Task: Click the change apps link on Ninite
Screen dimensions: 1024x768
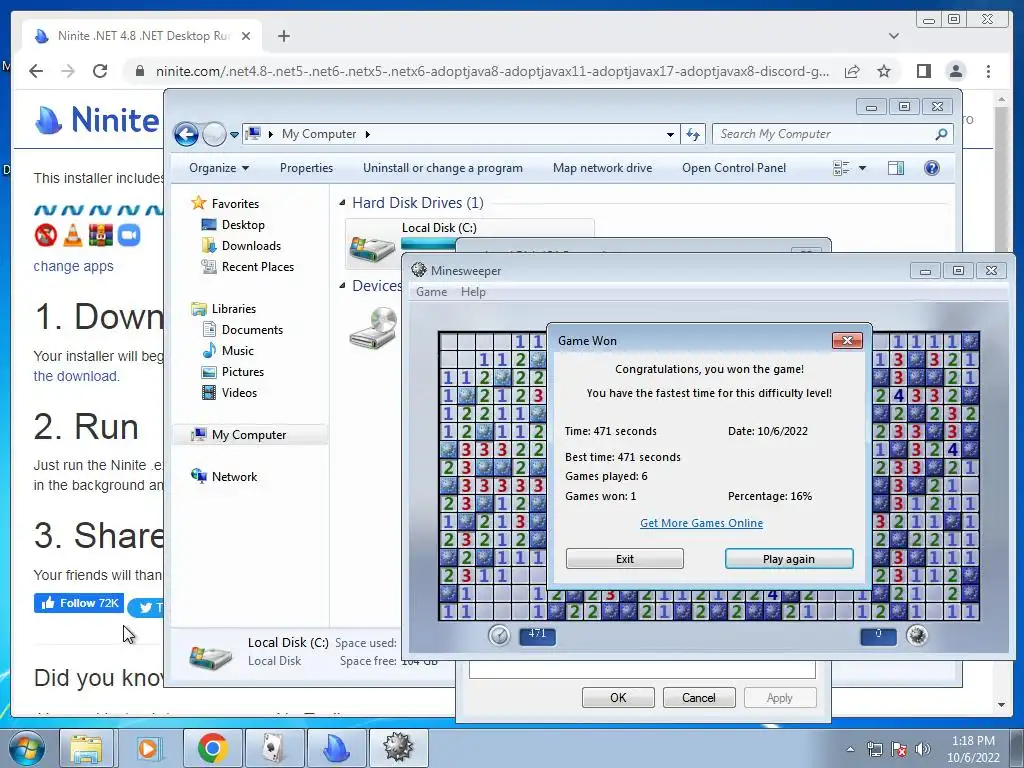Action: [73, 266]
